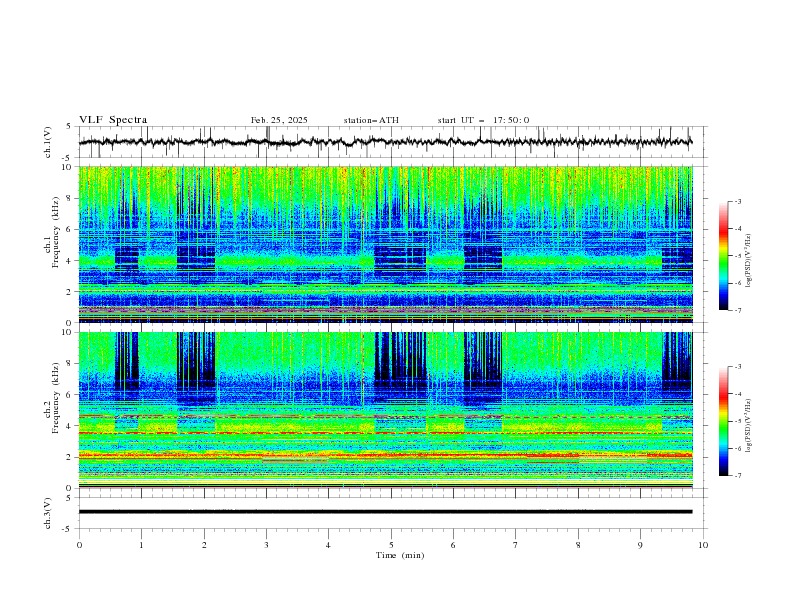Select the ch.1 spectrogram color bar
792x612 pixels.
pyautogui.click(x=724, y=256)
